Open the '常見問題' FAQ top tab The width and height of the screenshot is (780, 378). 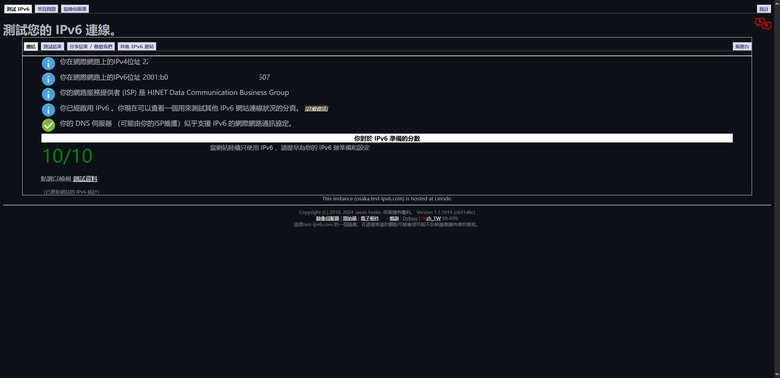click(x=46, y=9)
